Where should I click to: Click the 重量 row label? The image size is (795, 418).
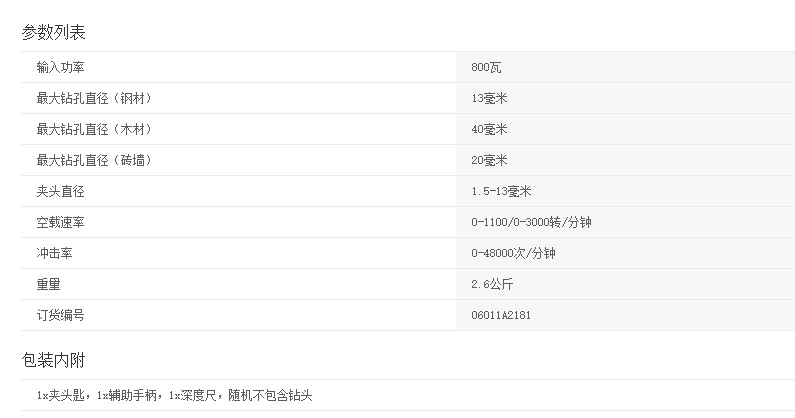[48, 284]
